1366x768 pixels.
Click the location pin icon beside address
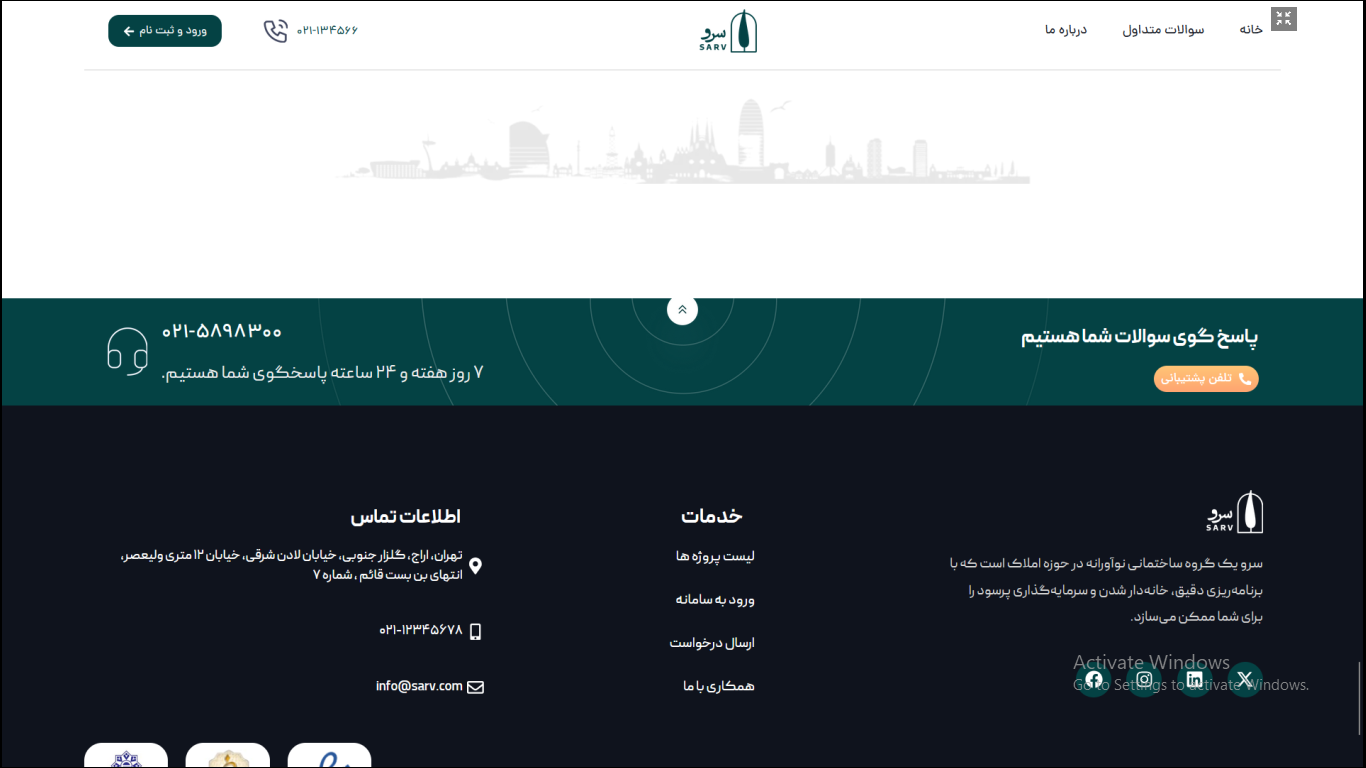pos(475,566)
